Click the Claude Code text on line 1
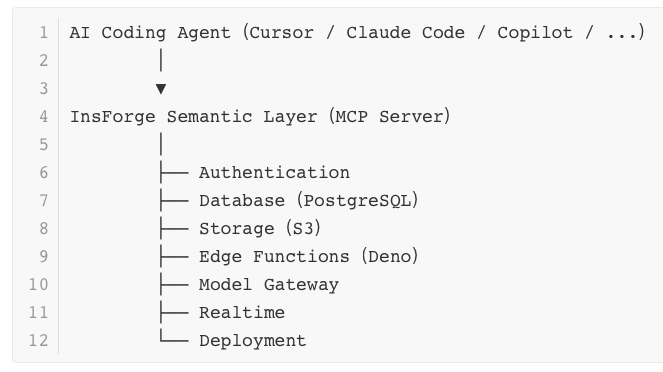The image size is (663, 372). pyautogui.click(x=405, y=33)
